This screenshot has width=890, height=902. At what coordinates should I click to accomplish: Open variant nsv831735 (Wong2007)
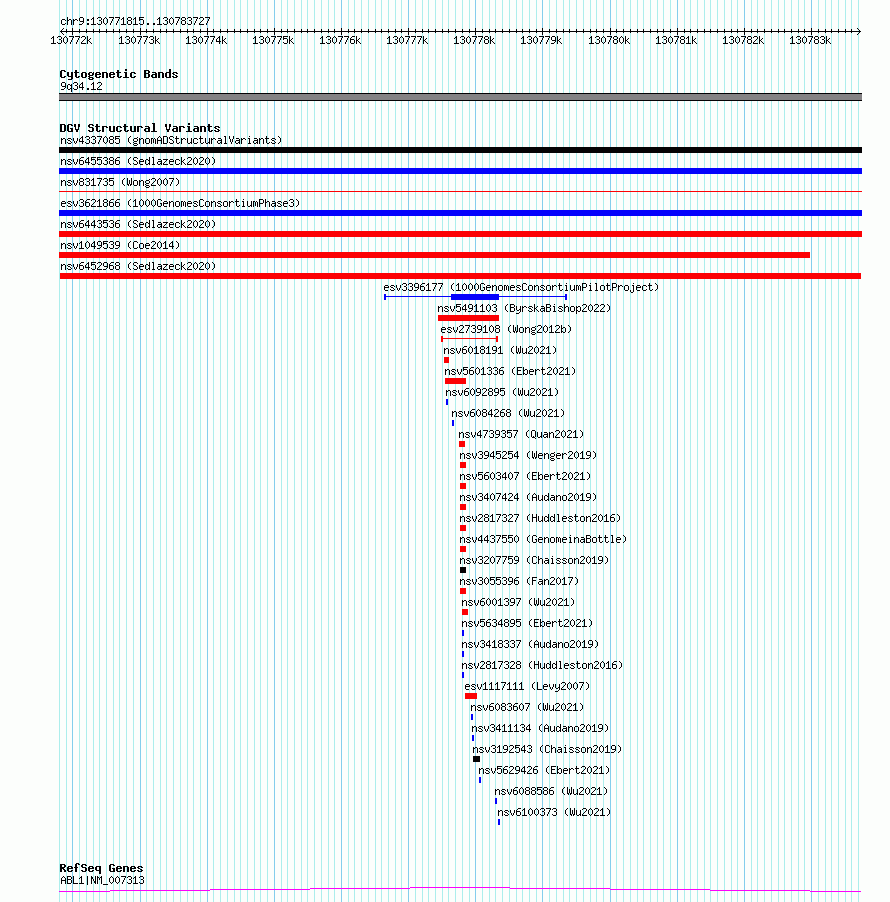pyautogui.click(x=120, y=182)
